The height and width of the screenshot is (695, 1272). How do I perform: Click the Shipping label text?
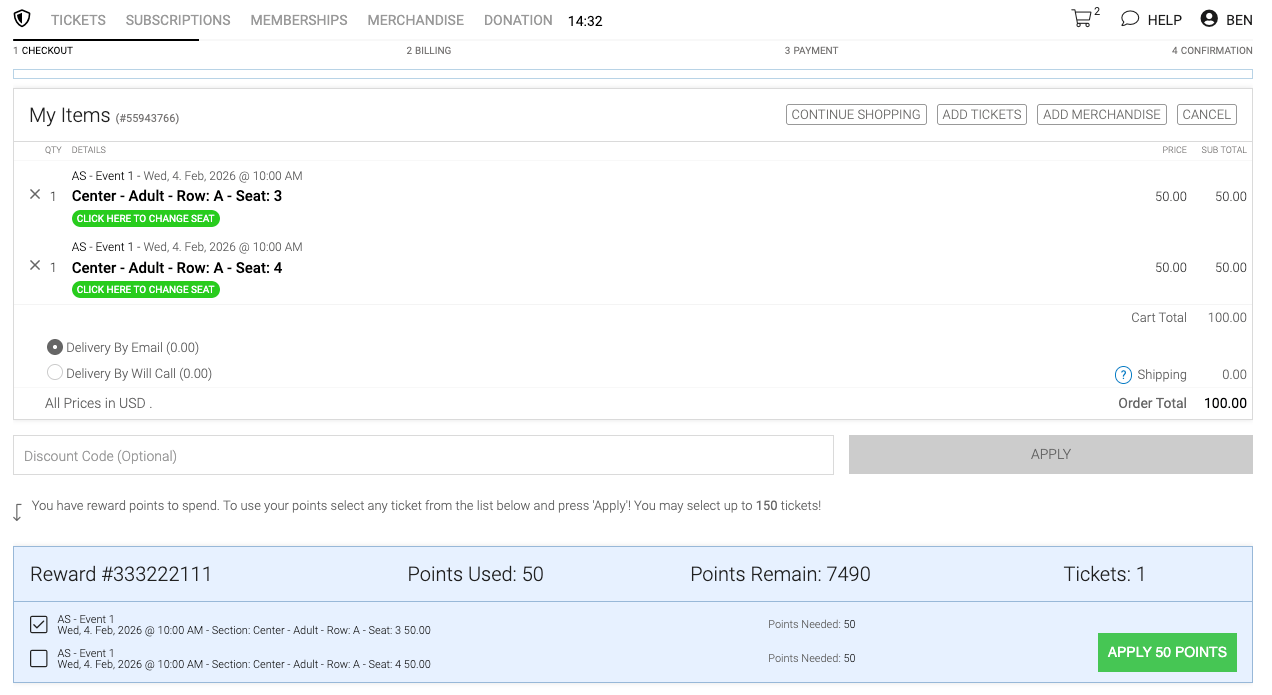tap(1162, 375)
